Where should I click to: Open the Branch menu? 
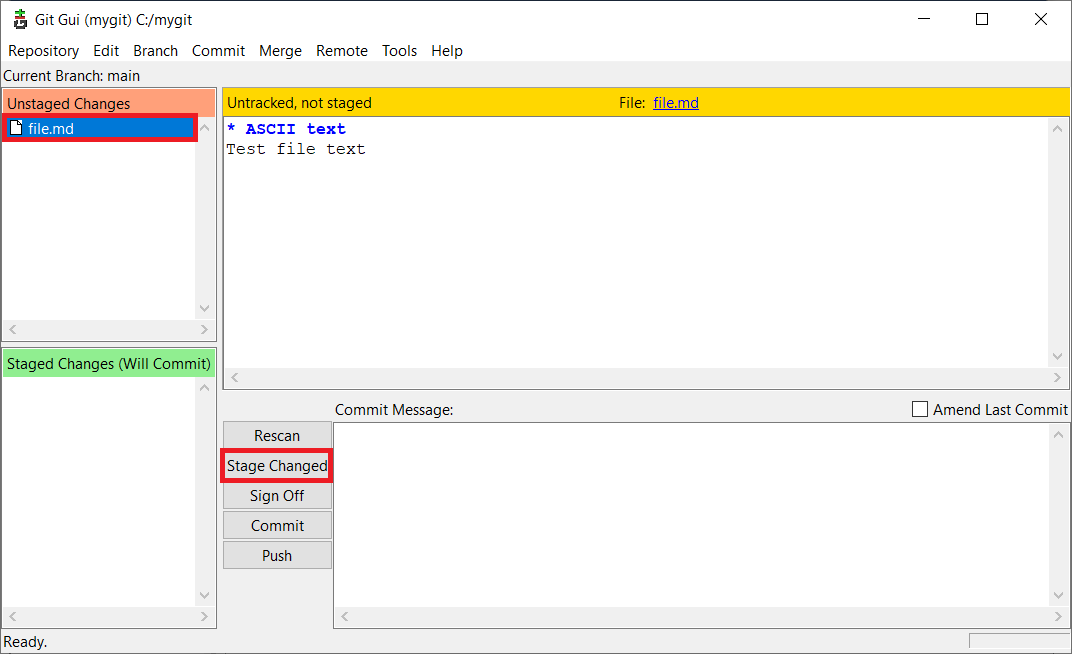click(x=155, y=51)
